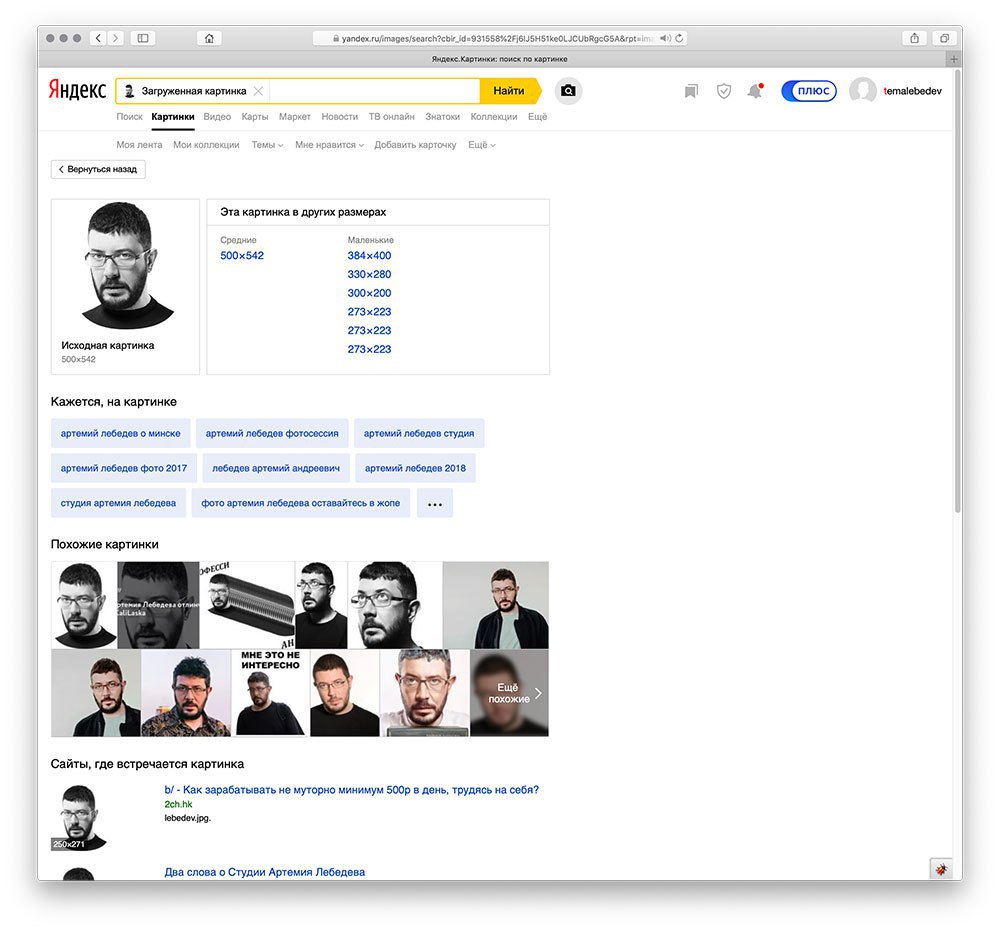
Task: Click the Yandex logo
Action: 77,90
